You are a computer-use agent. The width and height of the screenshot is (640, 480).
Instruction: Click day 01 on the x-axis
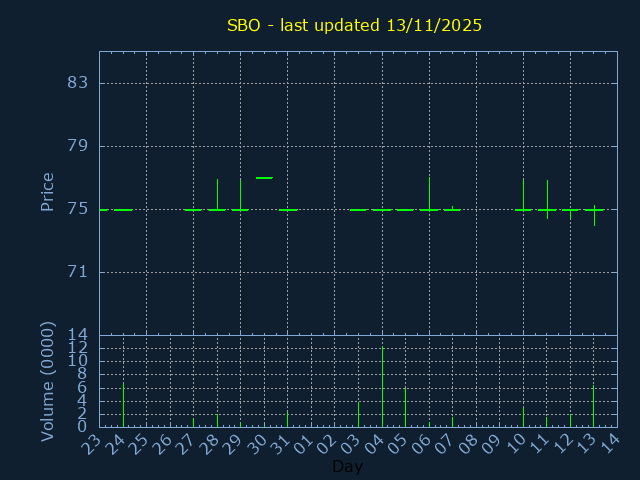pos(305,444)
